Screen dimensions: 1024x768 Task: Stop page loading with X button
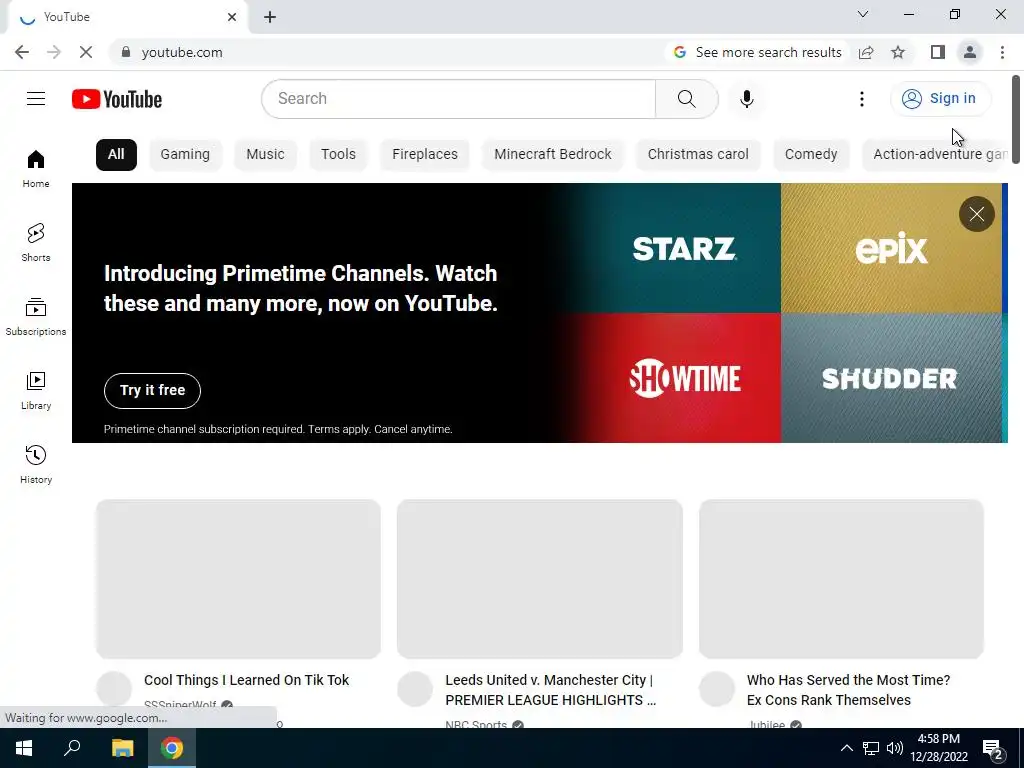coord(86,52)
